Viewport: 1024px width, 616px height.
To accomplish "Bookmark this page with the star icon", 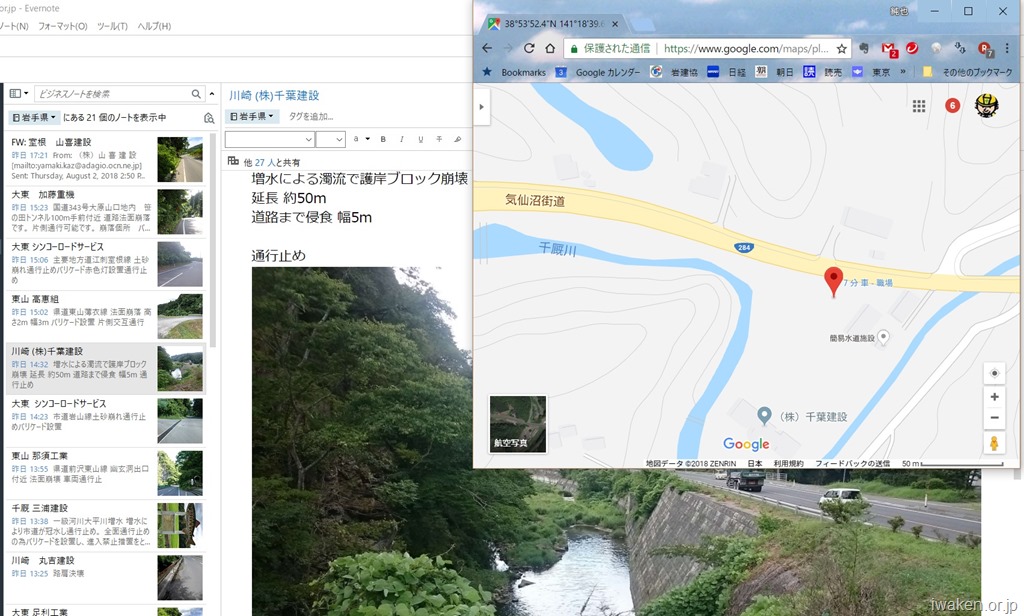I will [842, 48].
